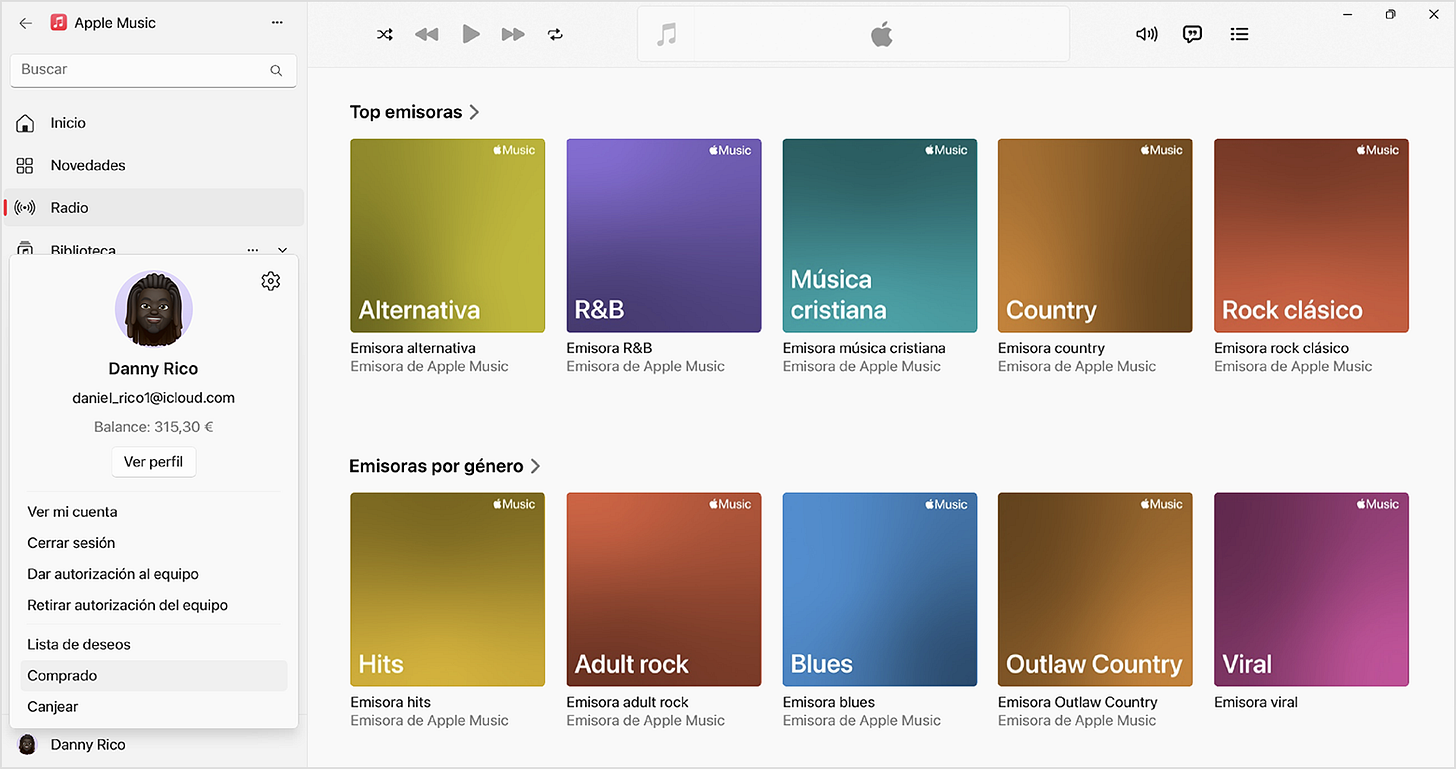Open the ellipsis menu beside Apple Music title
Viewport: 1456px width, 769px height.
[277, 23]
